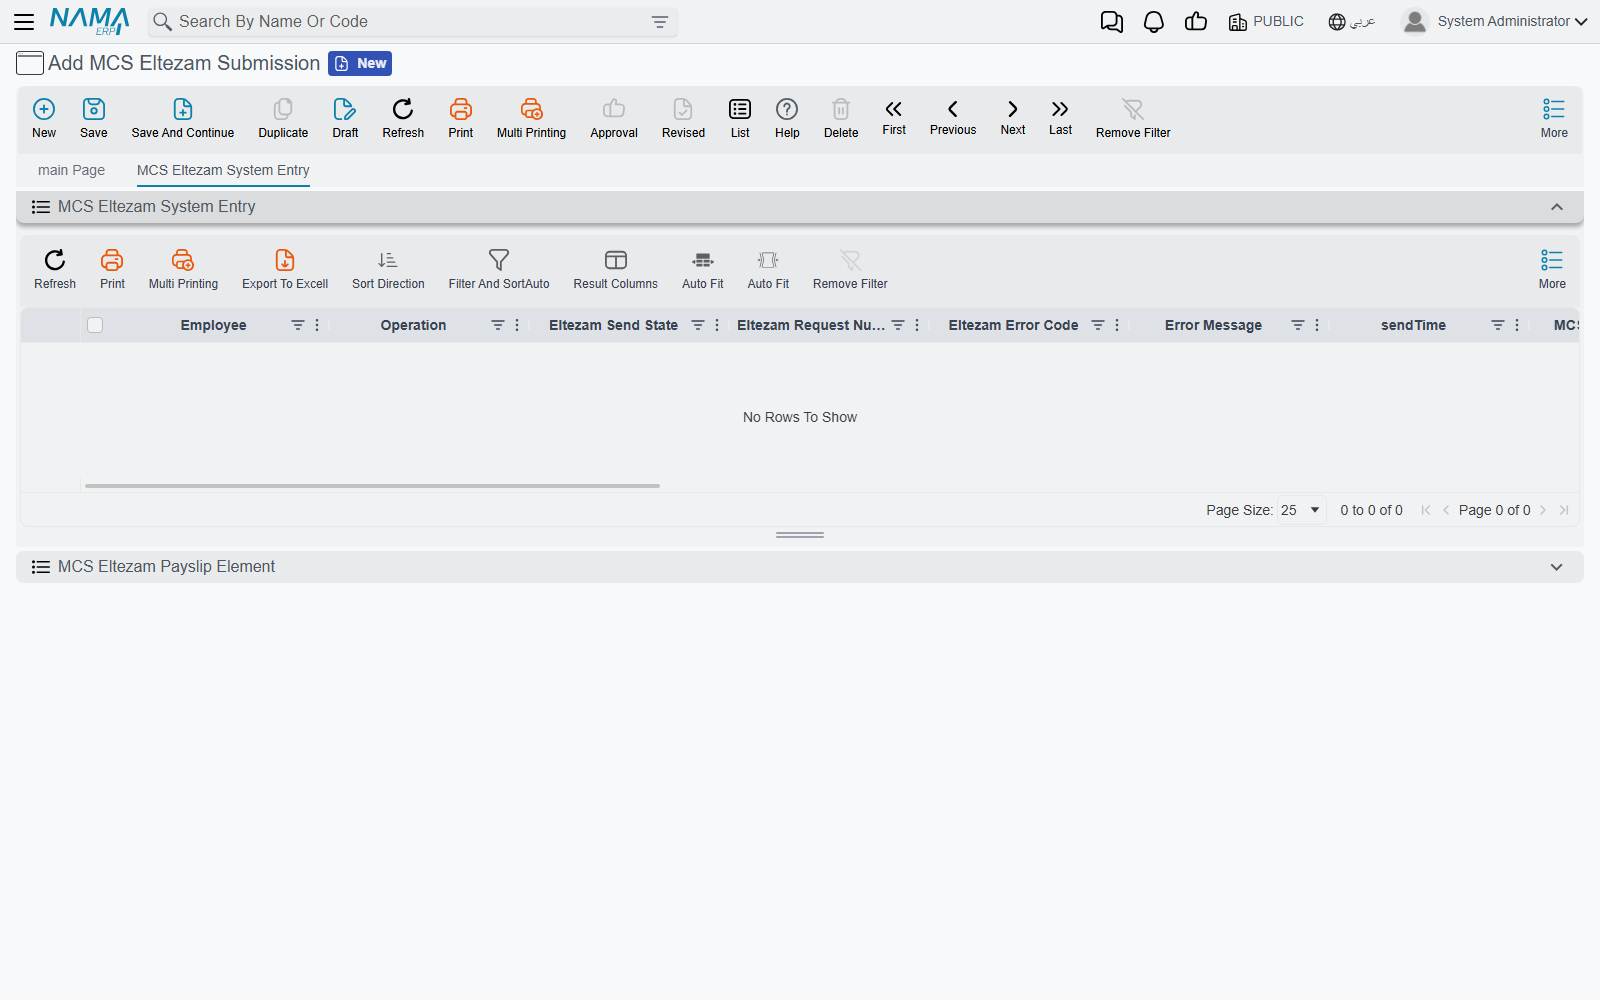
Task: Click the Eltezam Send State column header
Action: click(x=613, y=325)
